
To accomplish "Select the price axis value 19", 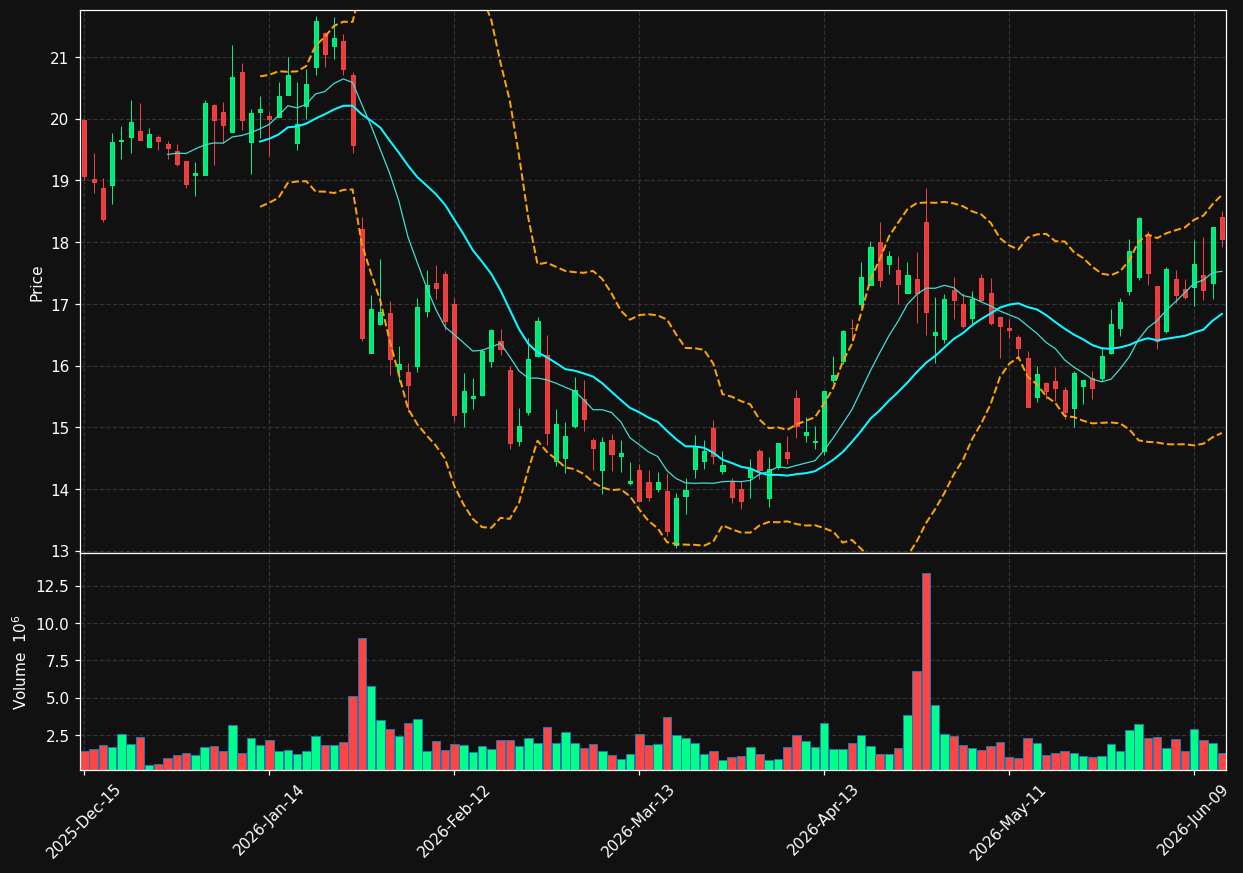I will 59,181.
